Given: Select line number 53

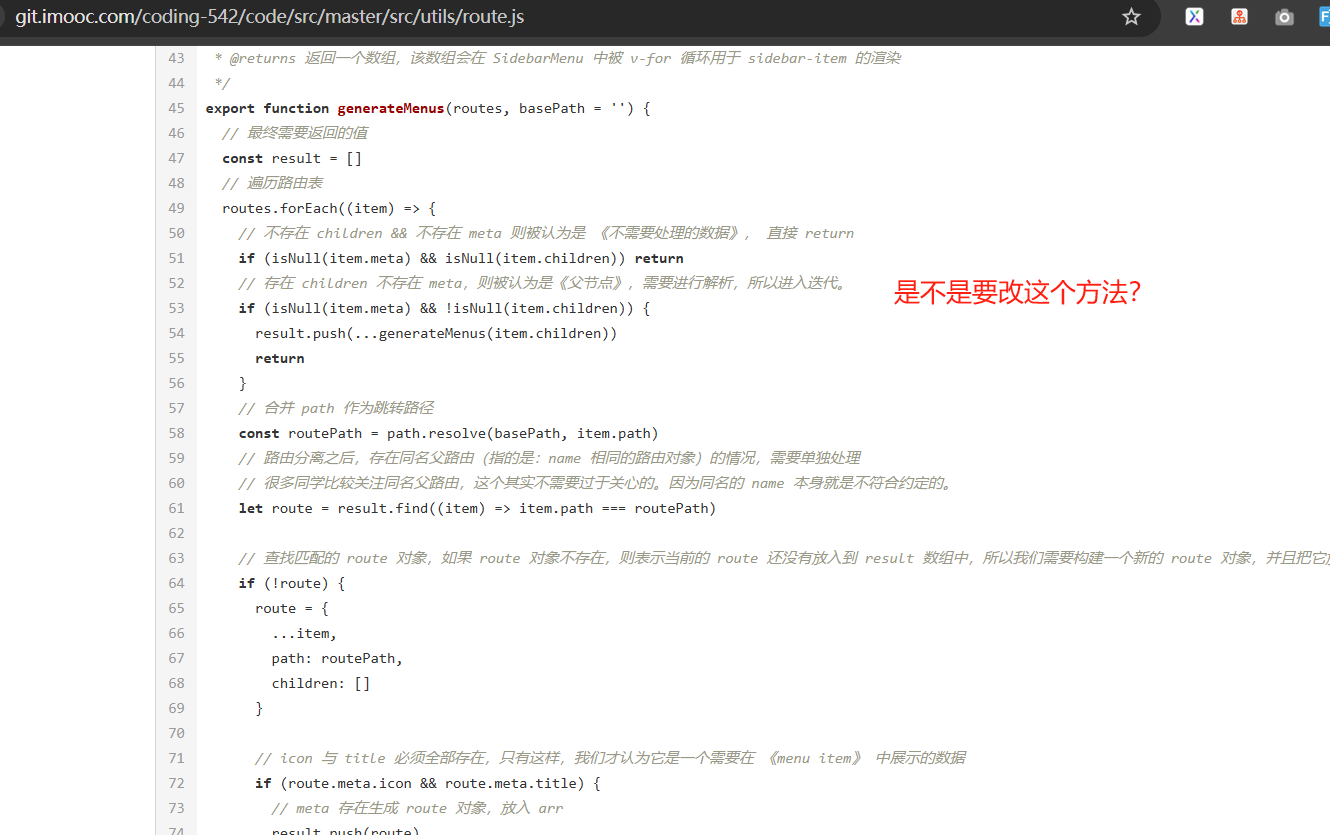Looking at the screenshot, I should pos(176,308).
